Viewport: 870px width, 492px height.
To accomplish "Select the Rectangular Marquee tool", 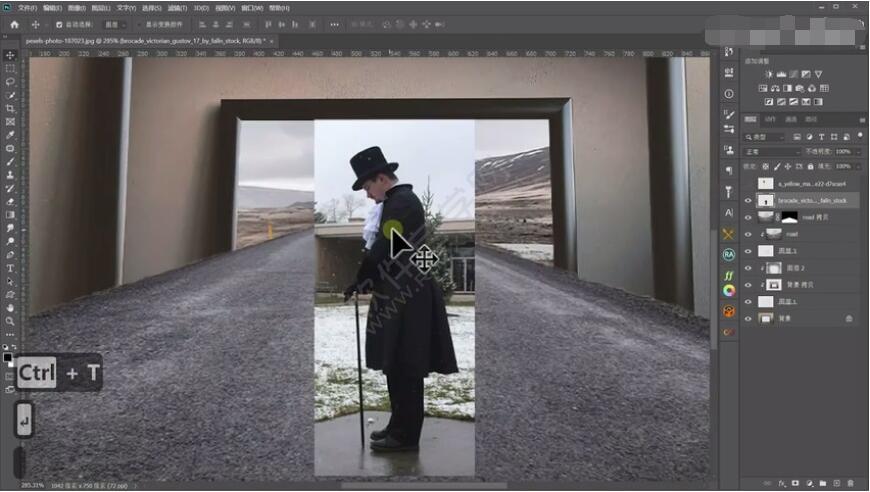I will point(10,68).
